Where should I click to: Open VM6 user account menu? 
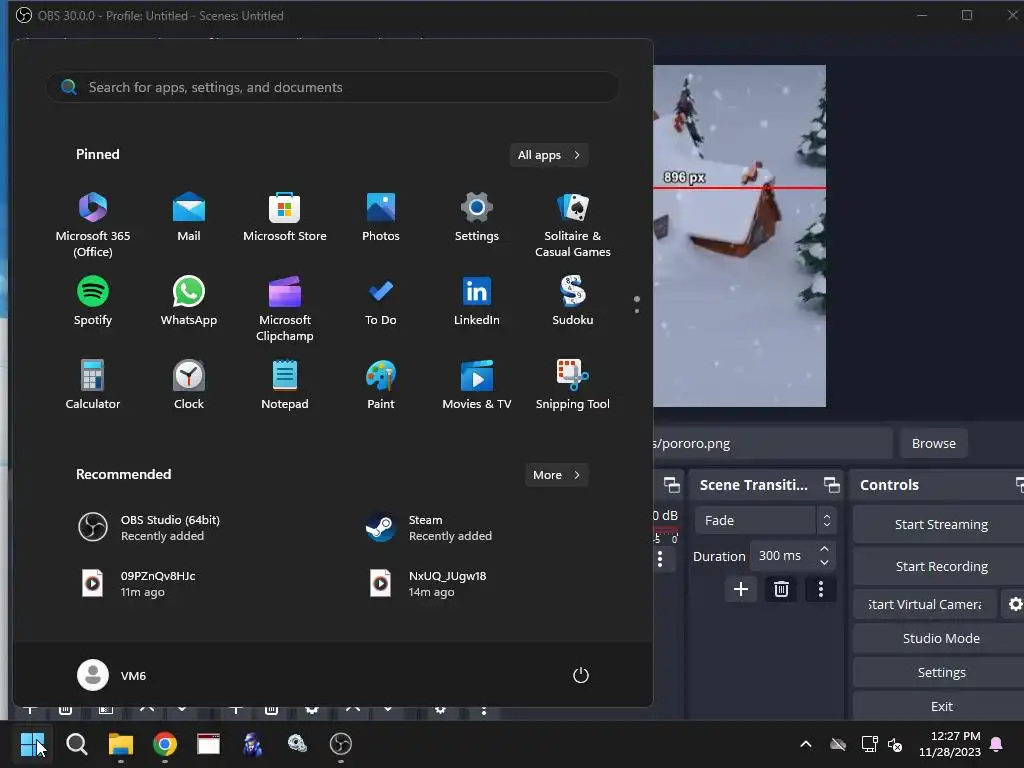click(112, 675)
